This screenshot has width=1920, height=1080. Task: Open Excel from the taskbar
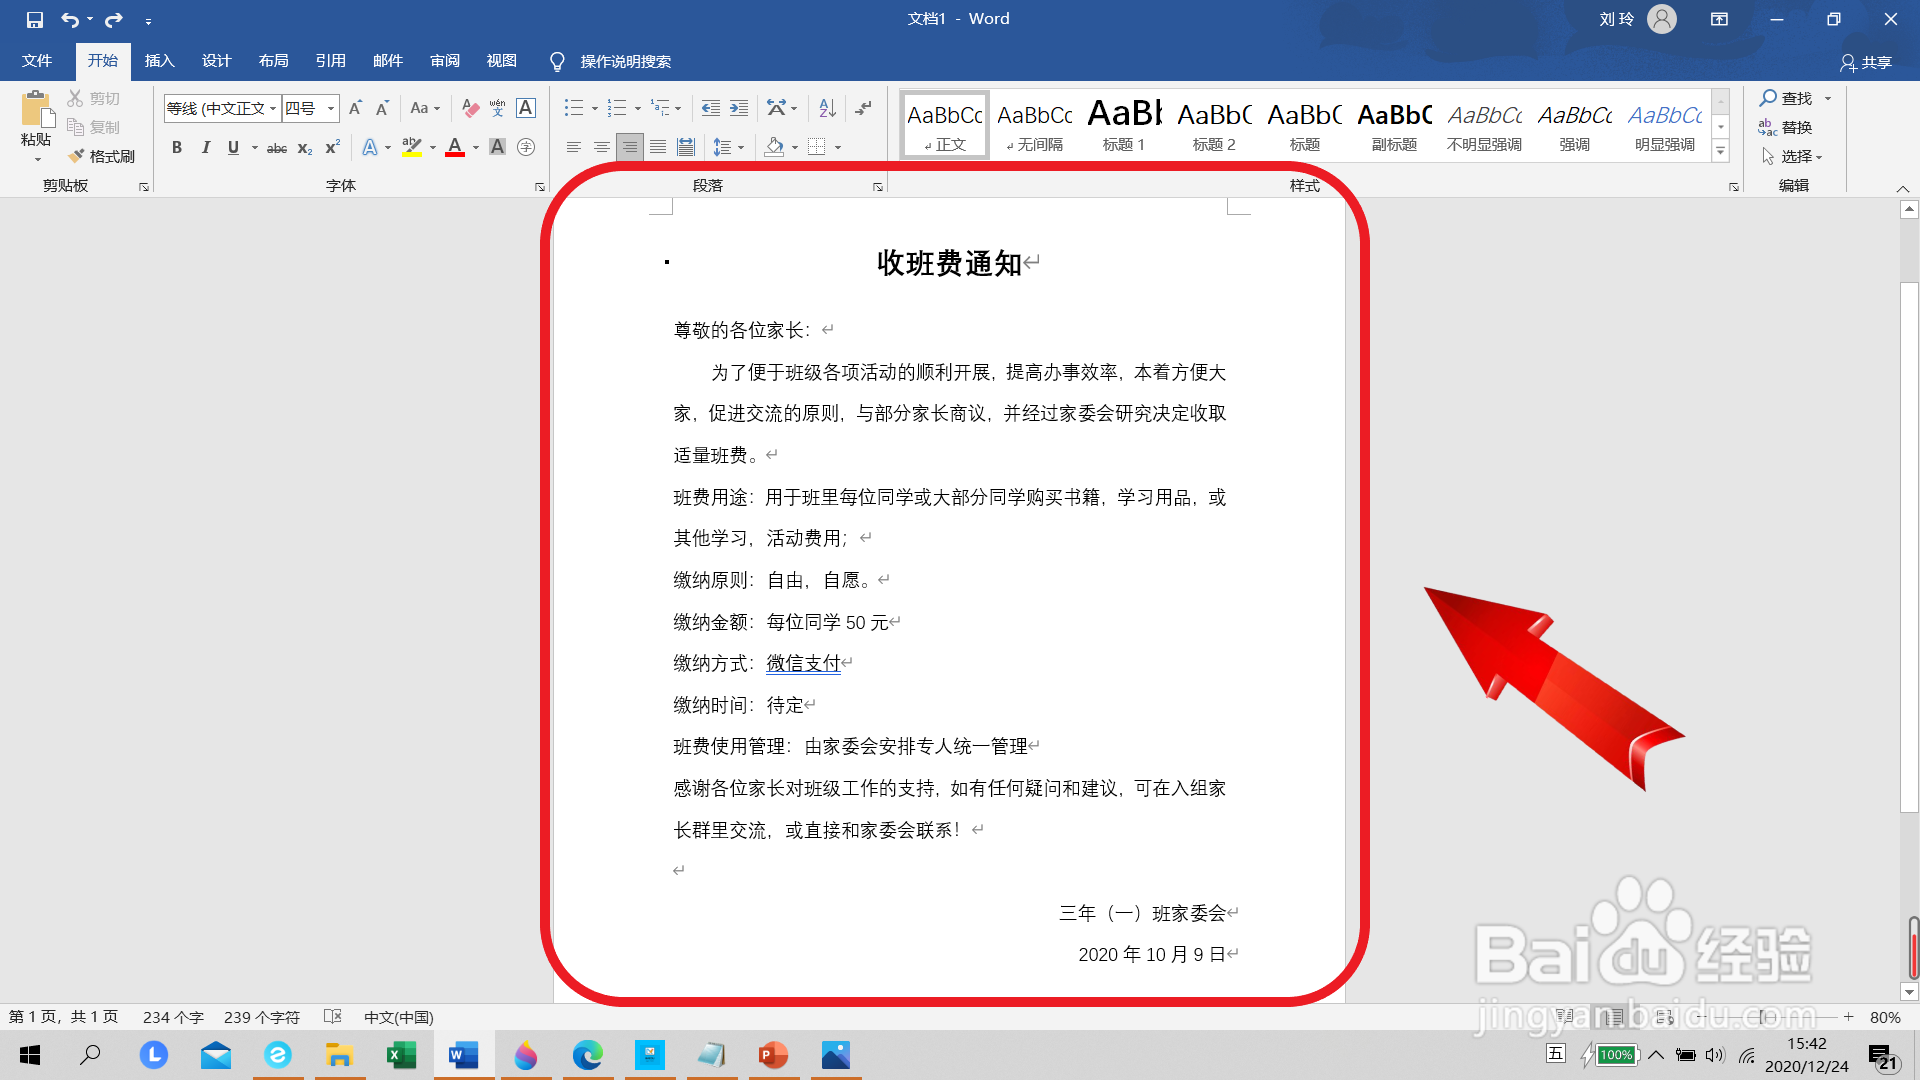401,1055
